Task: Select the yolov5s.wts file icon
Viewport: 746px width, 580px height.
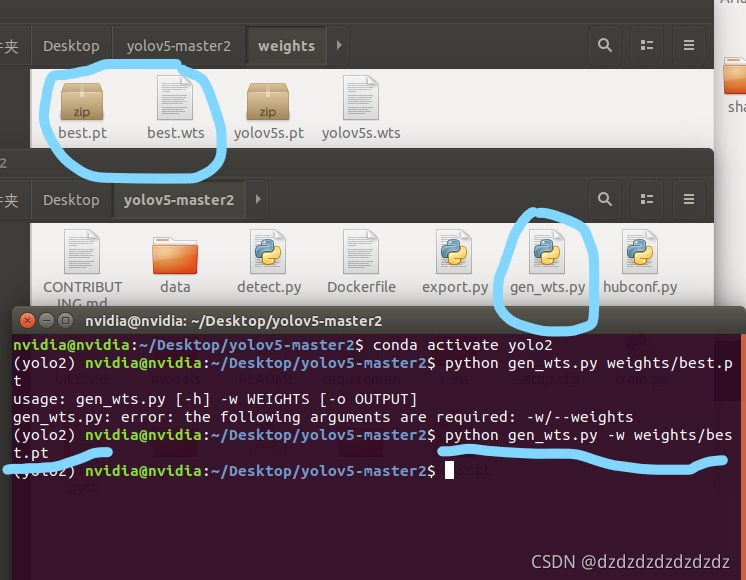Action: (x=361, y=98)
